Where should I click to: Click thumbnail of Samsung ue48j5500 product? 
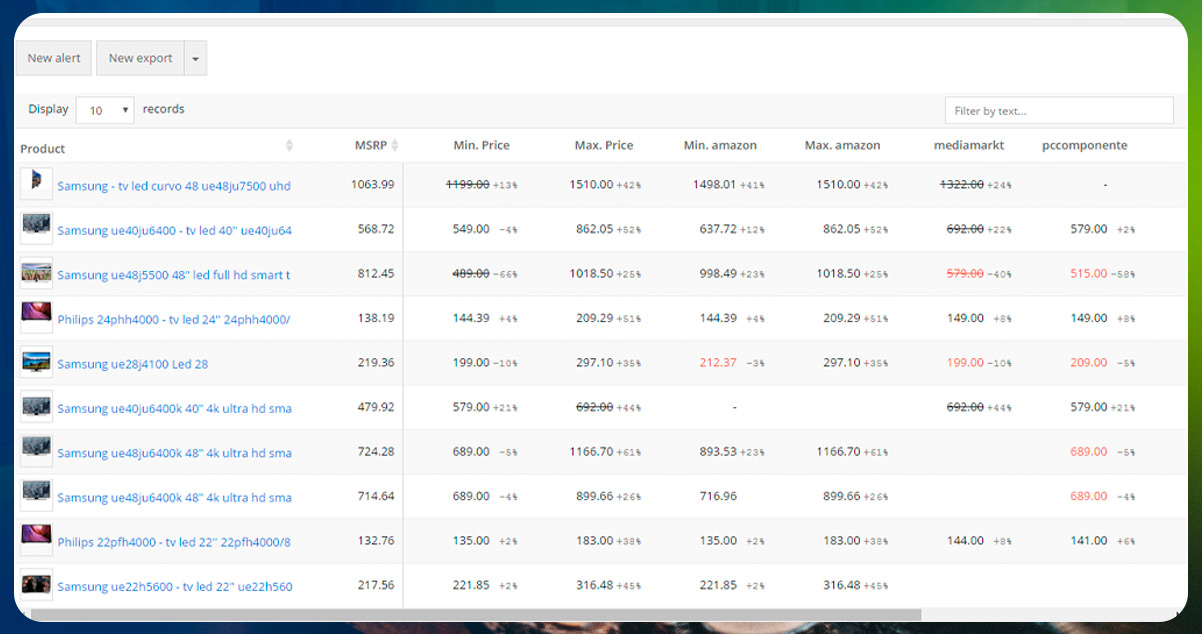pos(36,273)
